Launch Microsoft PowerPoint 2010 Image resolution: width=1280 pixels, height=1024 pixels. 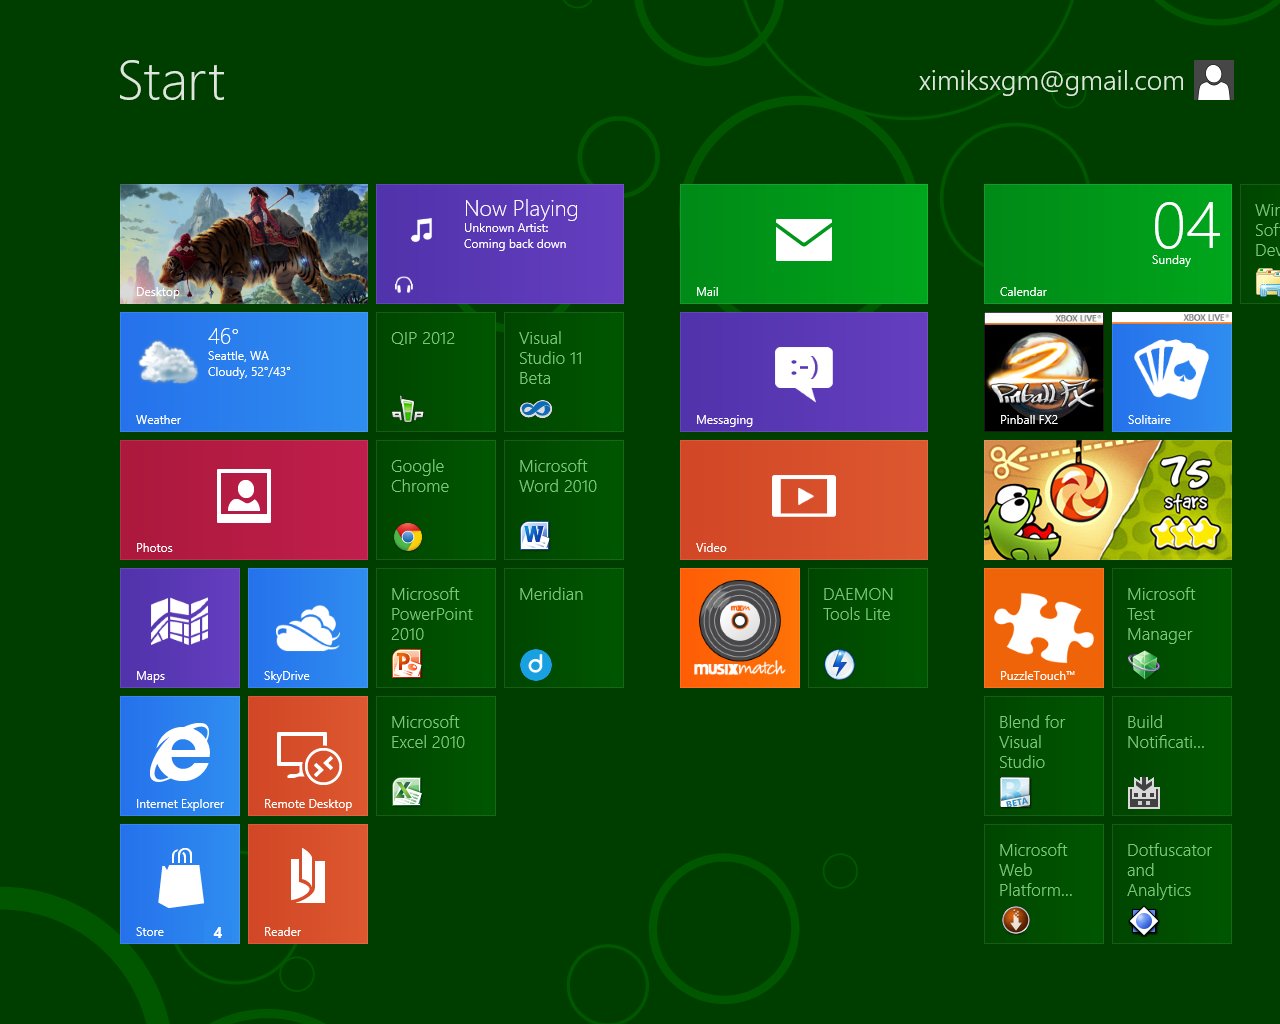436,628
